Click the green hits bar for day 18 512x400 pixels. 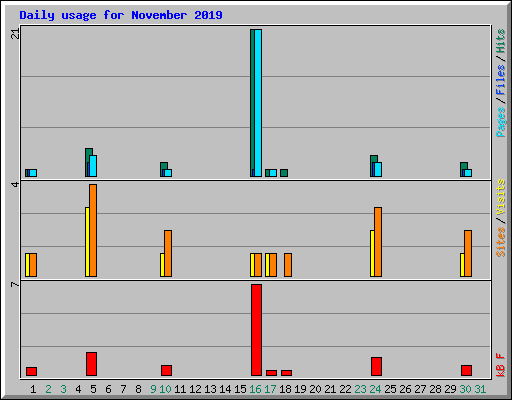point(284,173)
